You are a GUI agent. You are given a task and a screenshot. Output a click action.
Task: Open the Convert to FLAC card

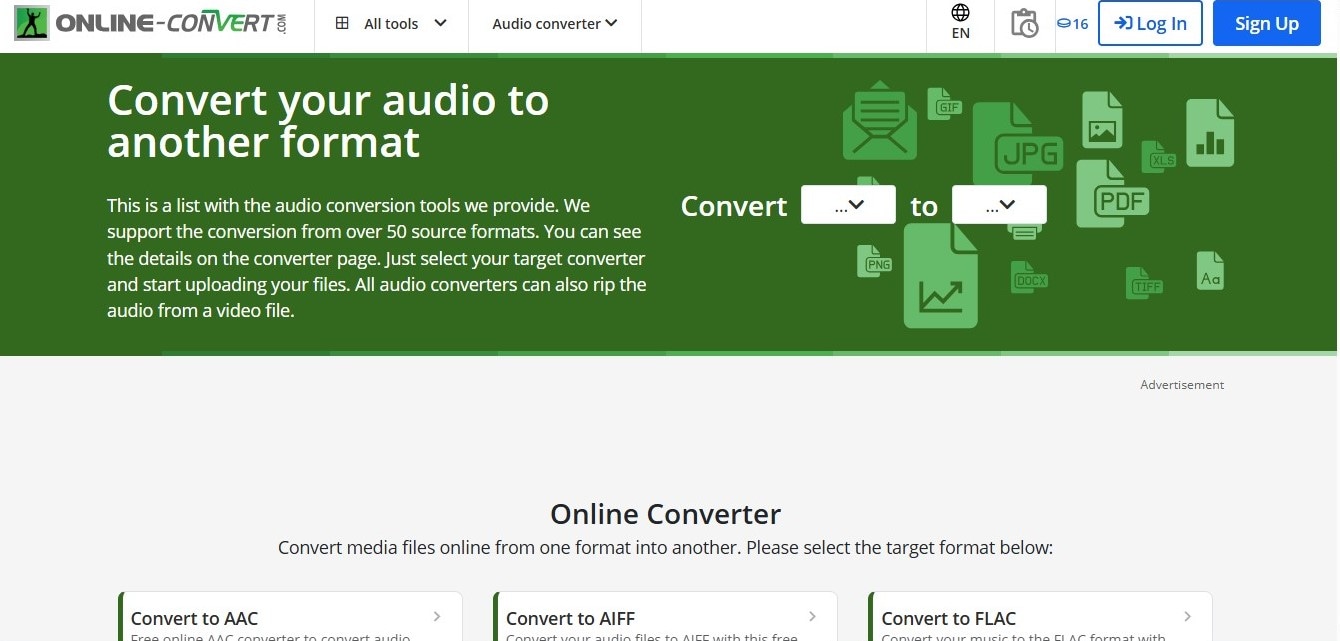click(1040, 617)
